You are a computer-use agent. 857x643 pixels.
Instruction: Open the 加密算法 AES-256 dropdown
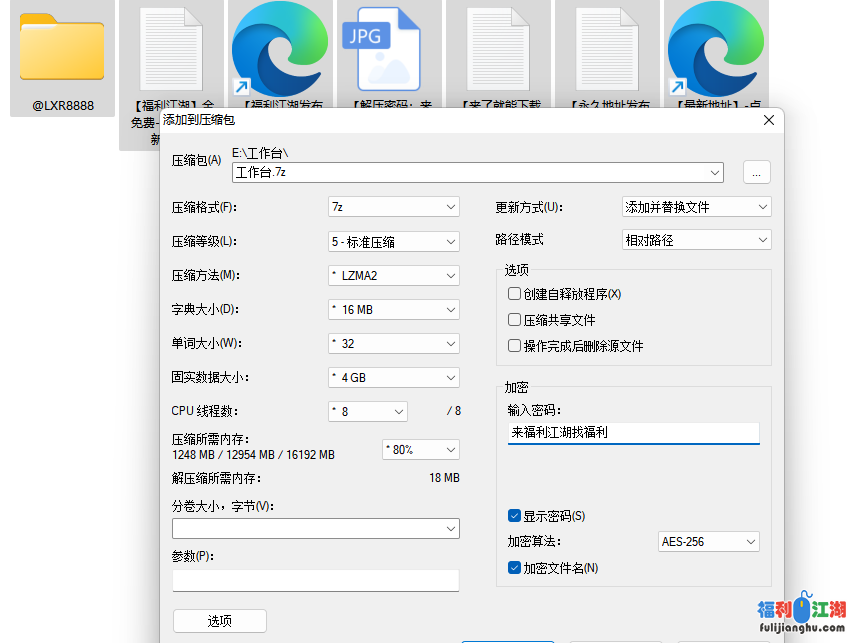coord(708,542)
